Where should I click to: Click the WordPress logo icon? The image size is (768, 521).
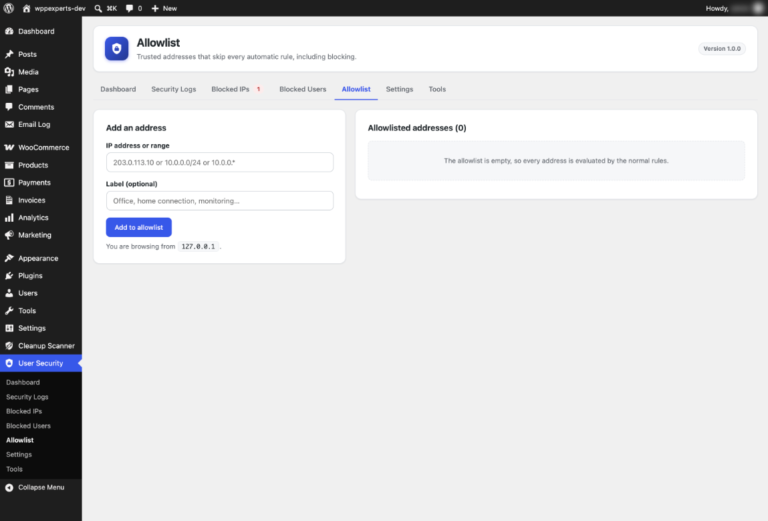pyautogui.click(x=9, y=8)
